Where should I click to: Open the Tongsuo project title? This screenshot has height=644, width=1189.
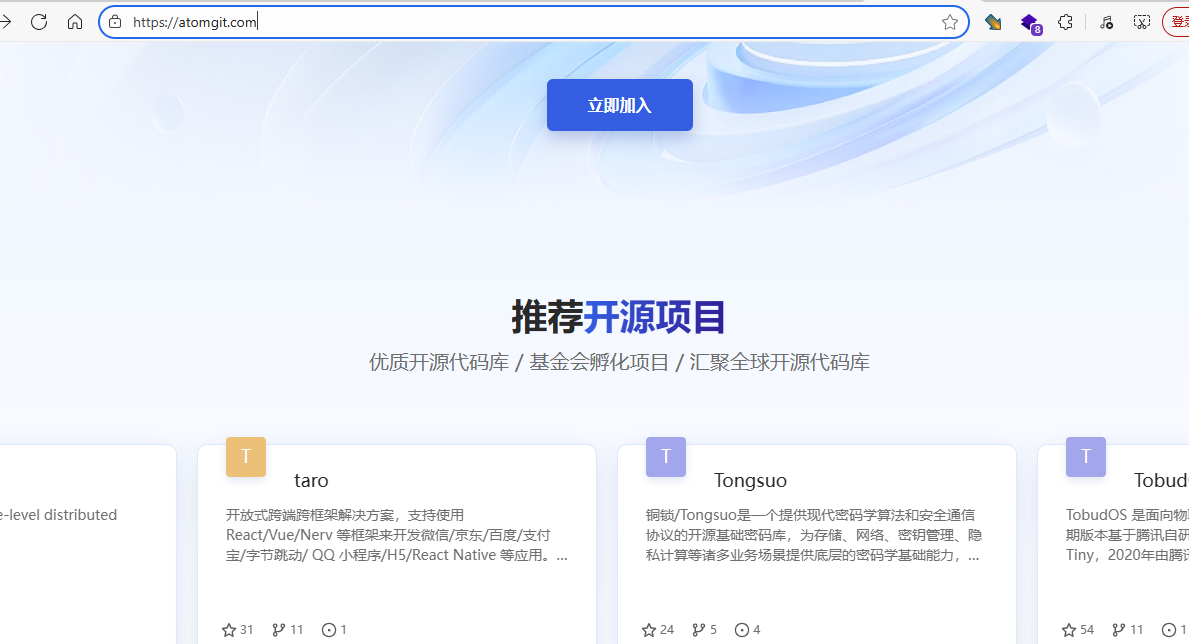coord(750,480)
